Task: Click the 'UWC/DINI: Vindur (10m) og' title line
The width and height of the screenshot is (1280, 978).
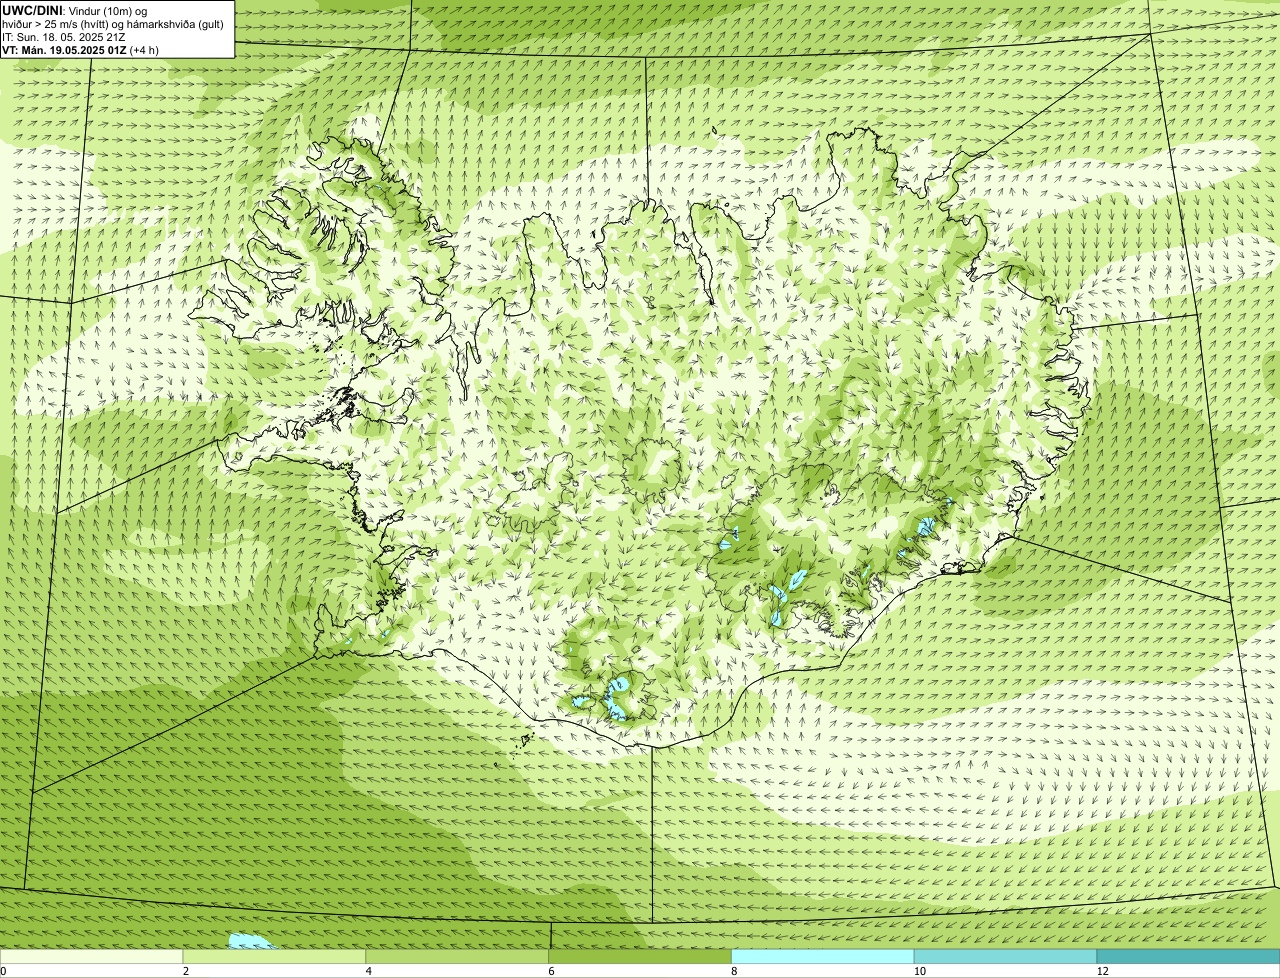Action: pyautogui.click(x=75, y=10)
